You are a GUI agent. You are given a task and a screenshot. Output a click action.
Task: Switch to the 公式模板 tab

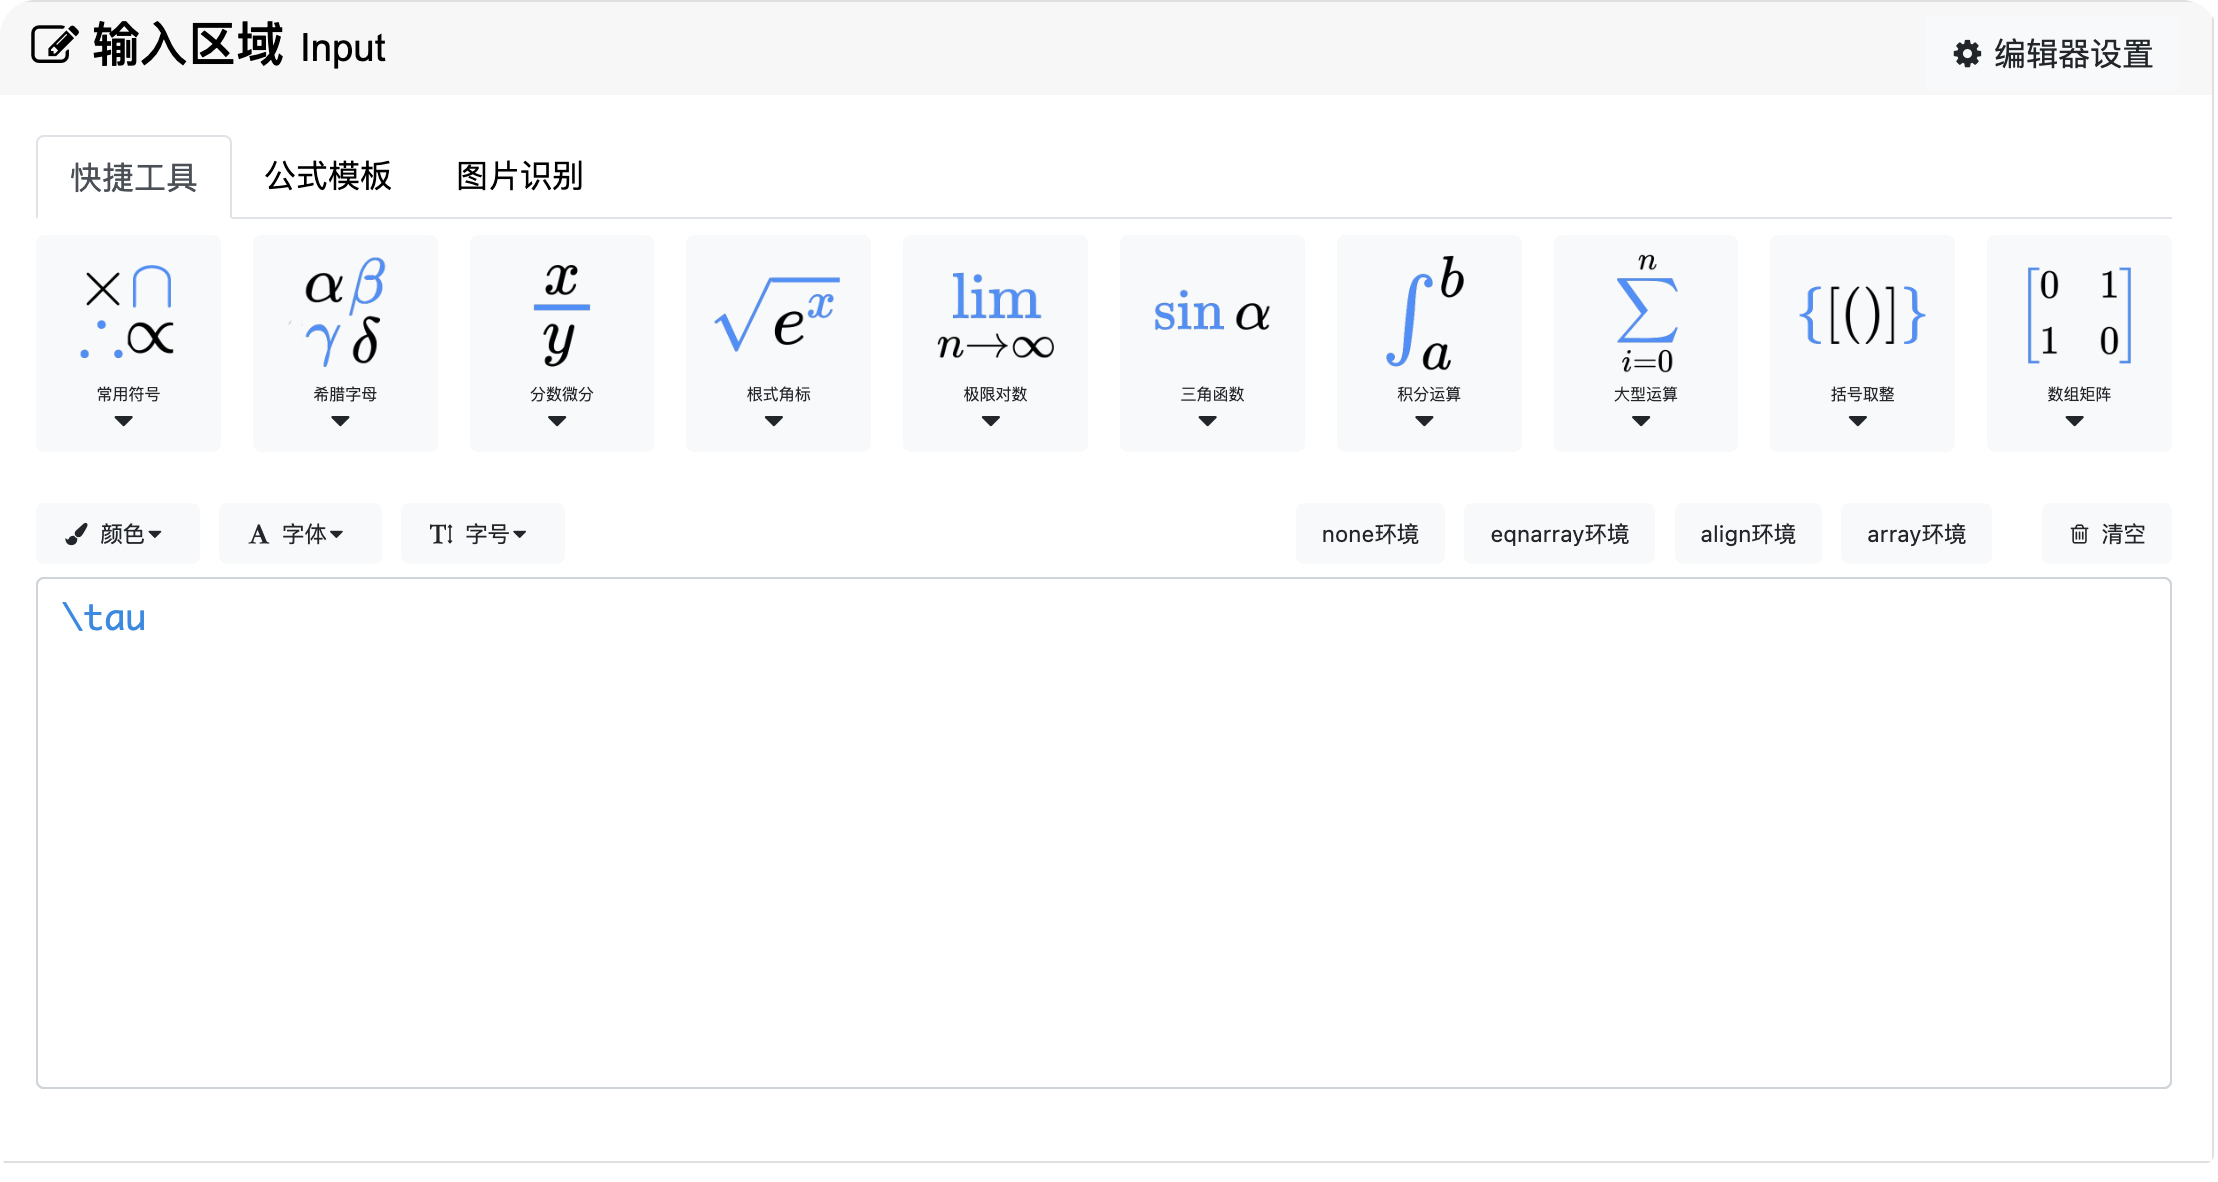[x=328, y=177]
